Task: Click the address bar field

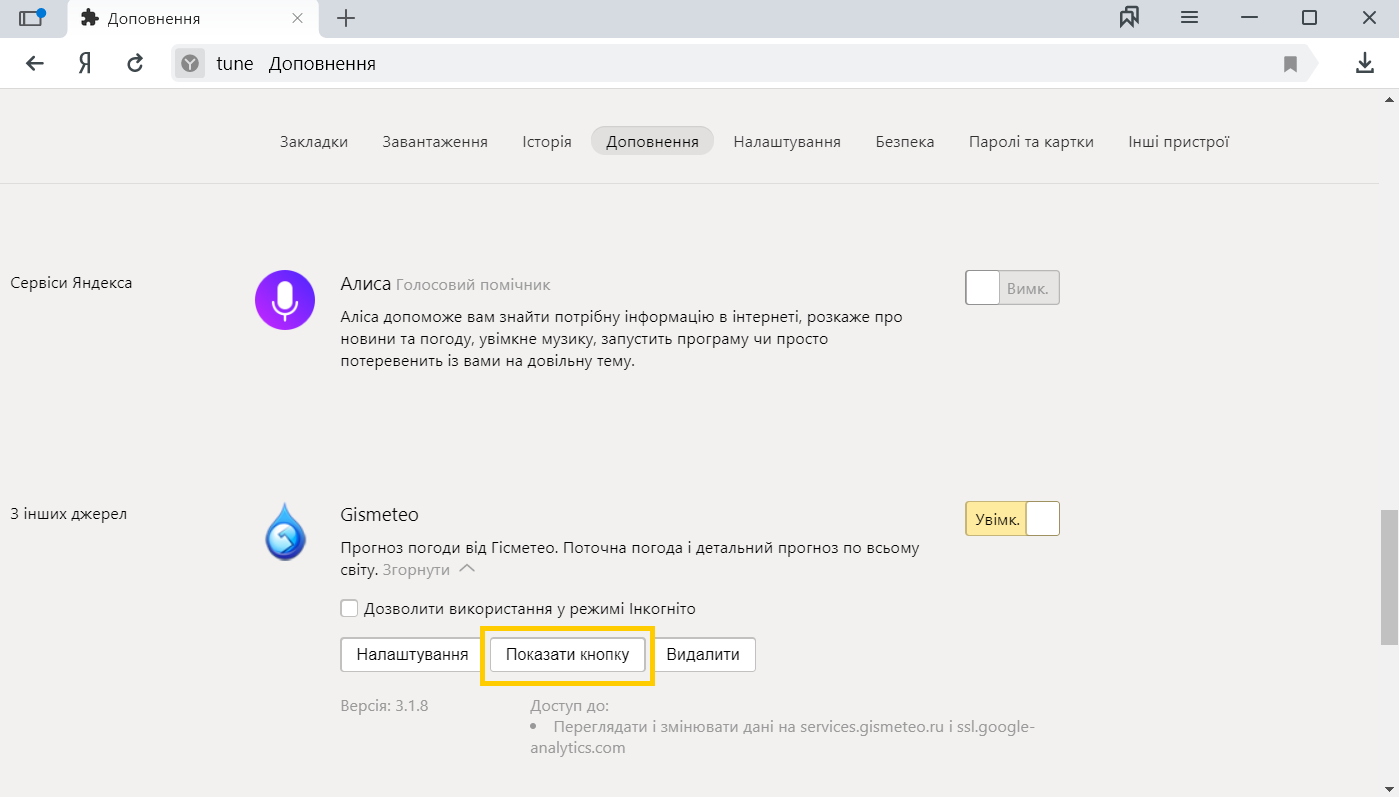Action: point(745,64)
